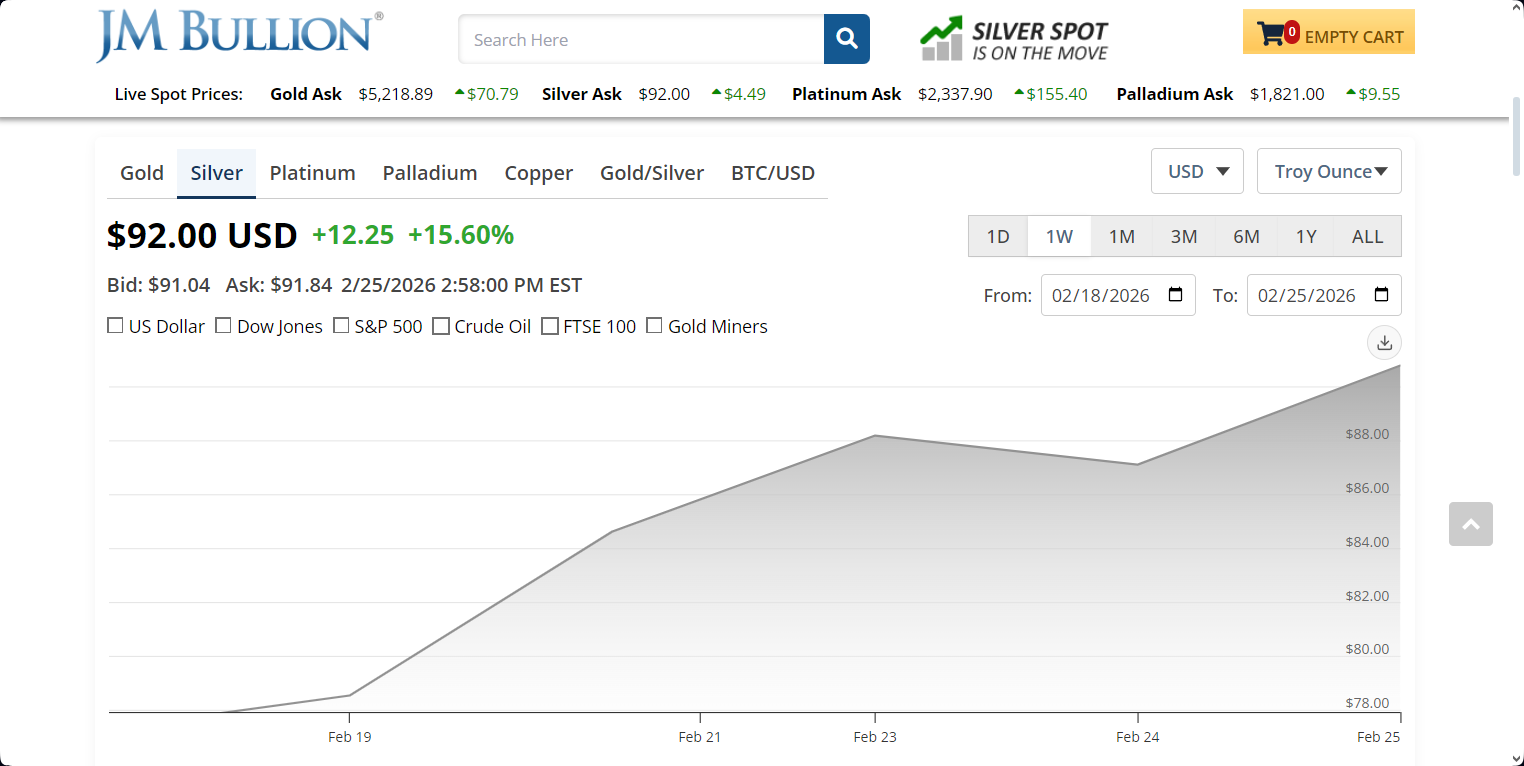Screen dimensions: 1524x766
Task: Open the Gold/Silver ratio tab
Action: click(652, 173)
